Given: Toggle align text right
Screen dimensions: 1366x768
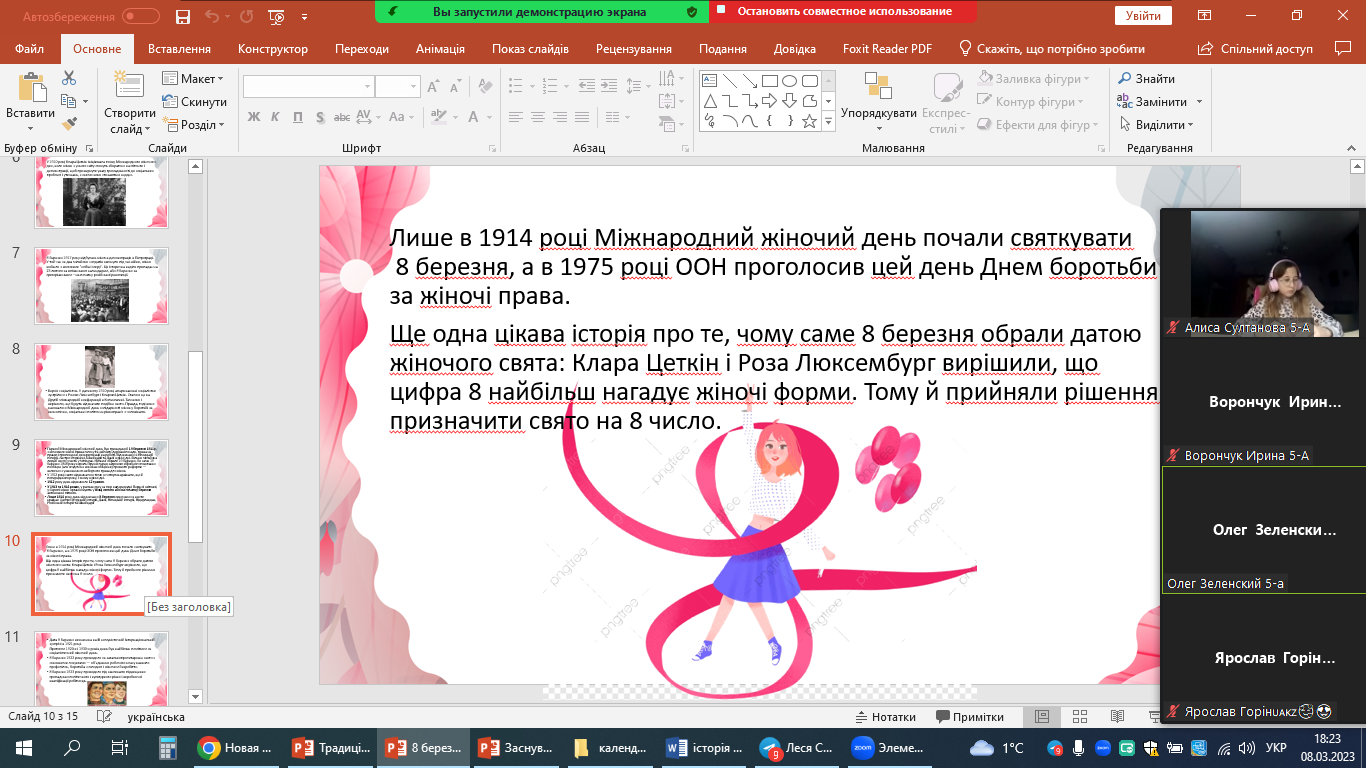Looking at the screenshot, I should 560,119.
